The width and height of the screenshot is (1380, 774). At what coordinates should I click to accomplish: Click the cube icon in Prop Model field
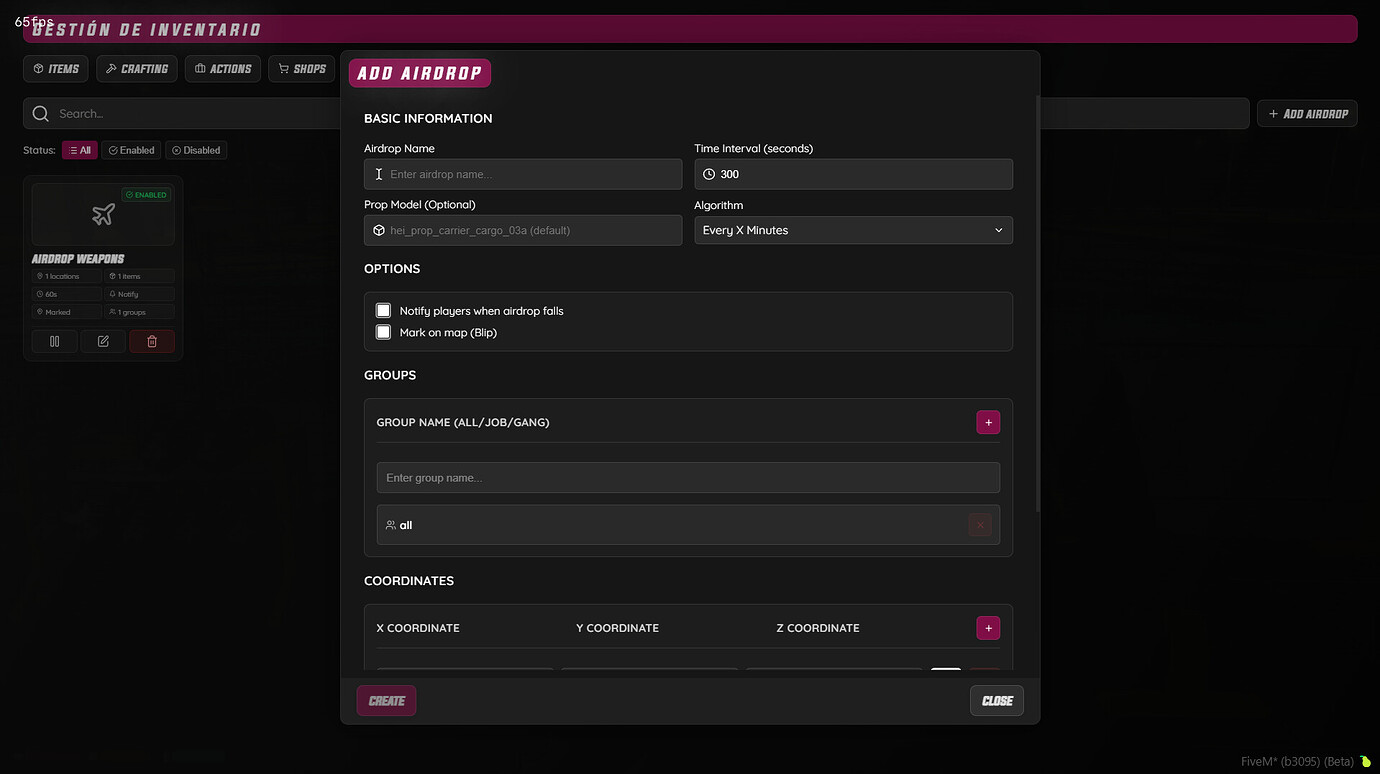click(379, 230)
